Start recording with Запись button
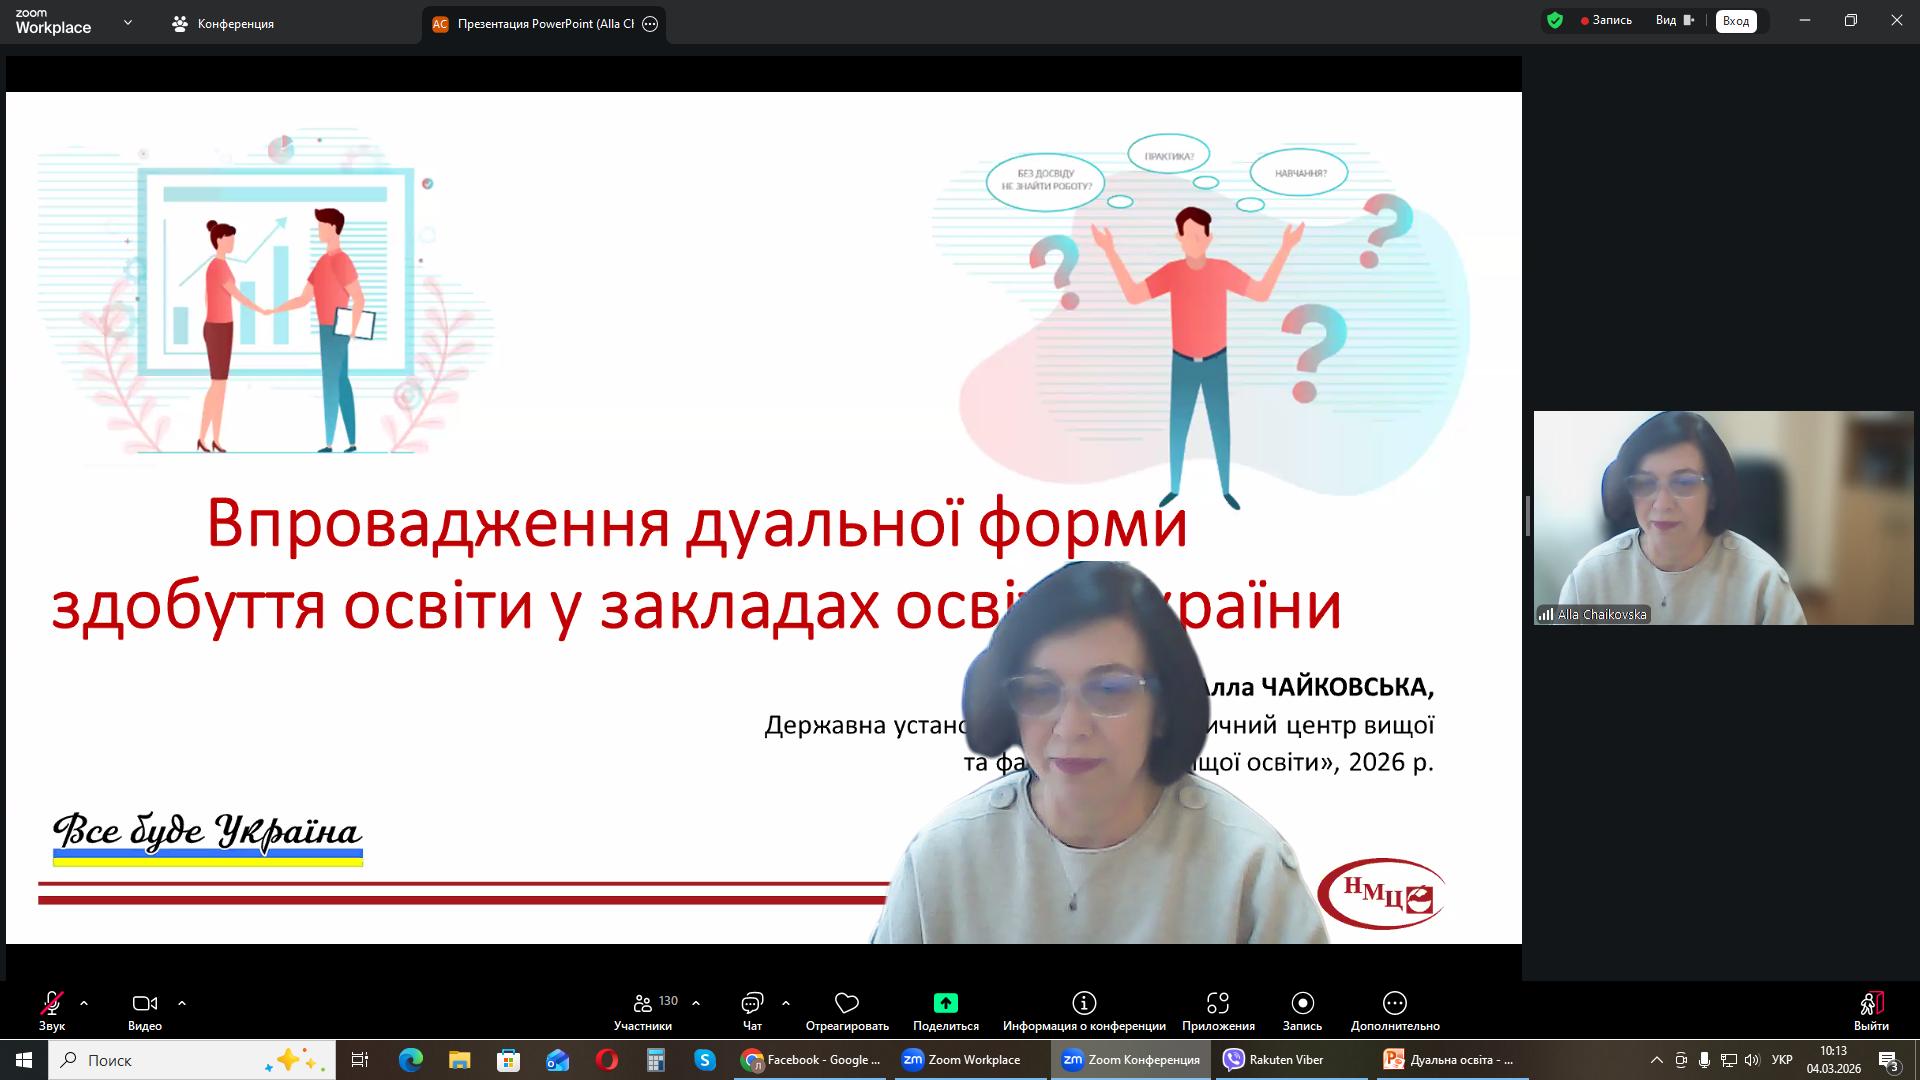This screenshot has height=1080, width=1920. (1302, 1003)
